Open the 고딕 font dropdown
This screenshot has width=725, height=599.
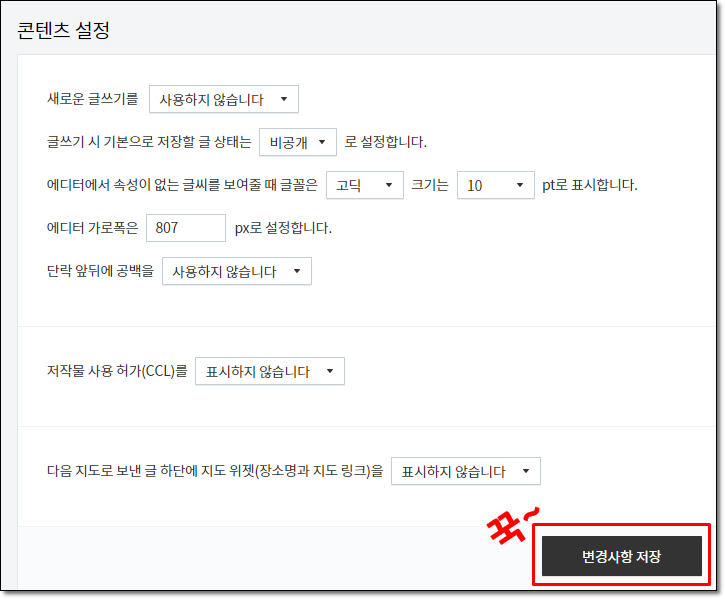[365, 185]
